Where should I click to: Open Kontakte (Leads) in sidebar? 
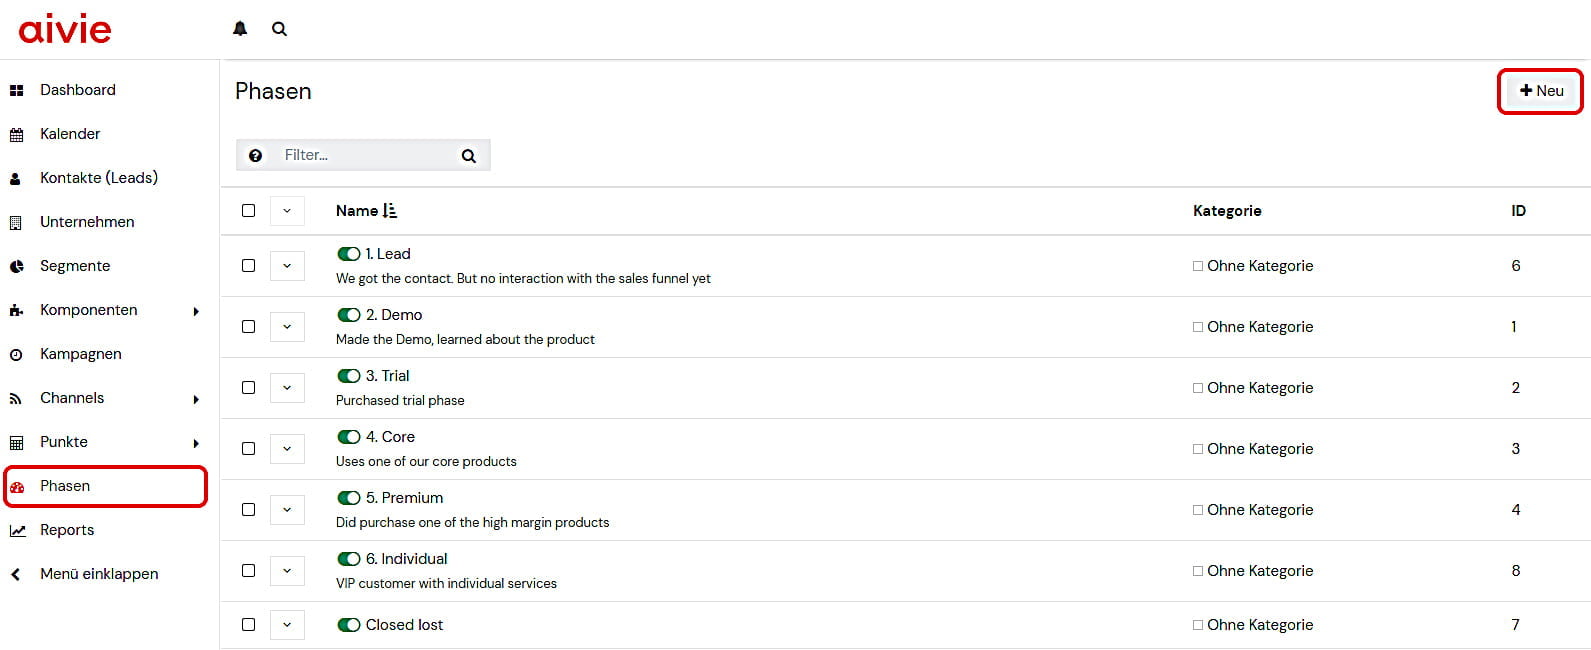click(99, 178)
